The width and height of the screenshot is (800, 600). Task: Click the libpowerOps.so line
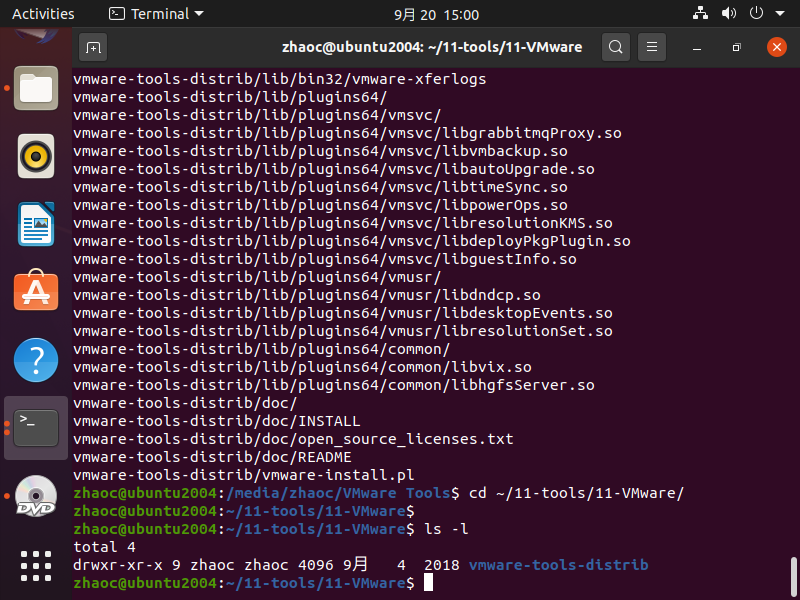click(x=320, y=205)
